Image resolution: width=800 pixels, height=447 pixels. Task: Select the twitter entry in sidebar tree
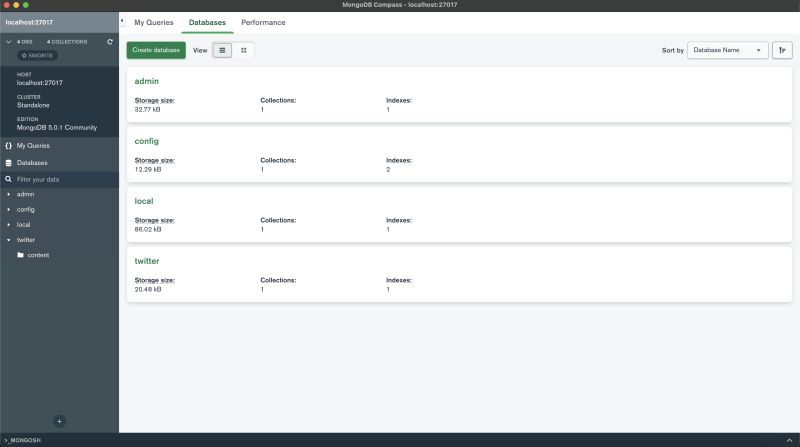pos(26,240)
